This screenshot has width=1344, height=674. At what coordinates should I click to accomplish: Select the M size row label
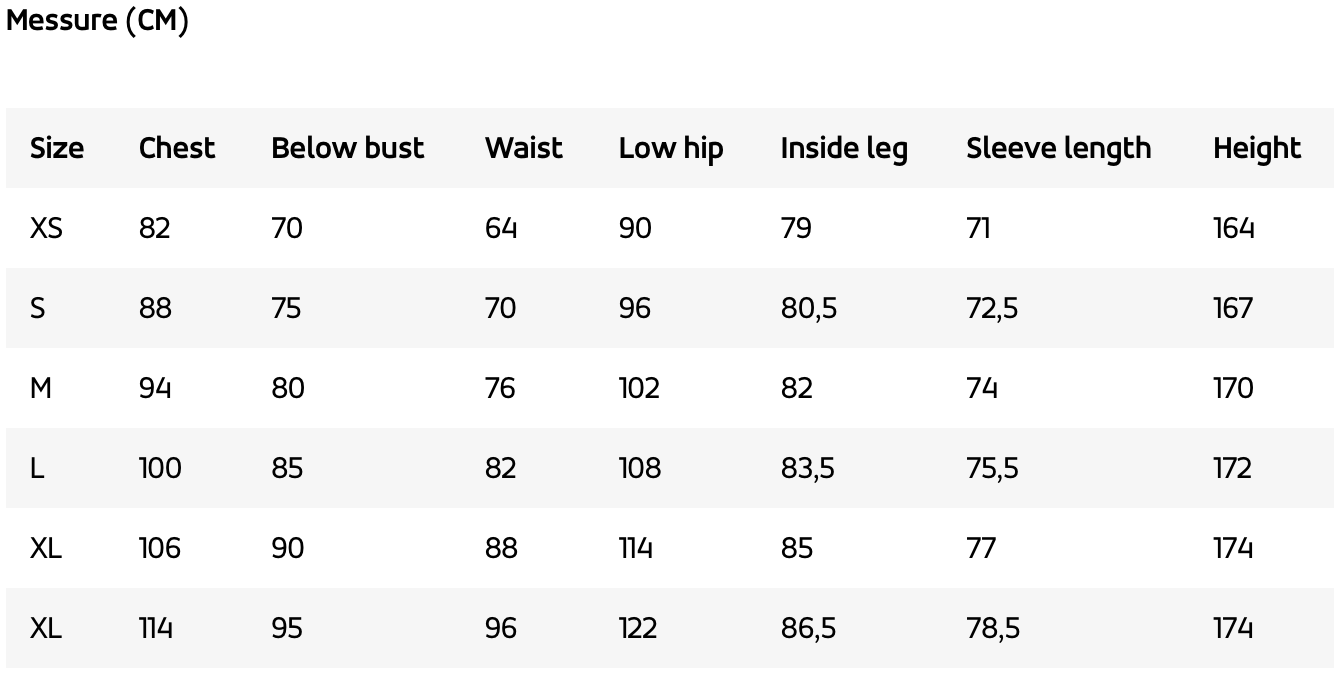coord(41,388)
